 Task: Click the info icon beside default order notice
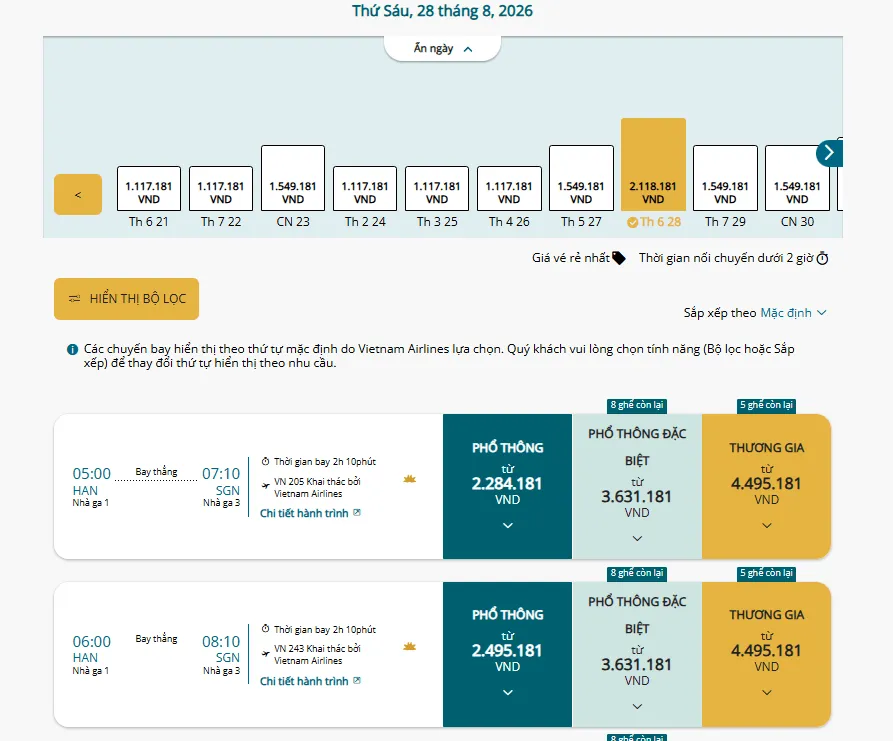[72, 349]
